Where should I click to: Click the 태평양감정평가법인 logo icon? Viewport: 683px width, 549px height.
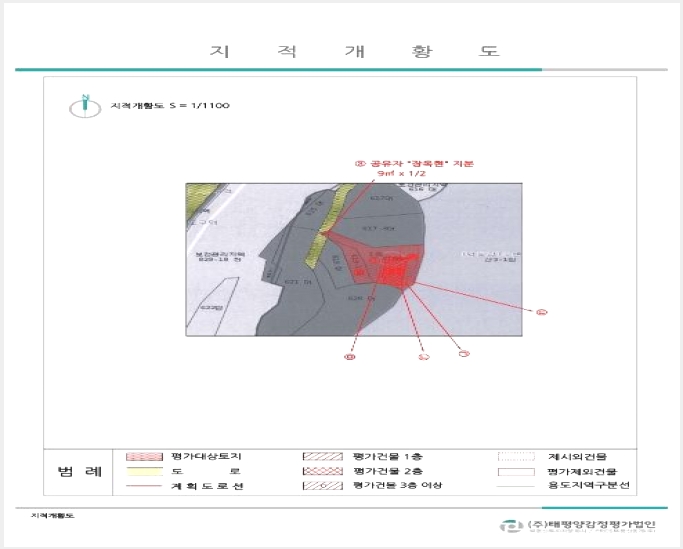[x=511, y=526]
